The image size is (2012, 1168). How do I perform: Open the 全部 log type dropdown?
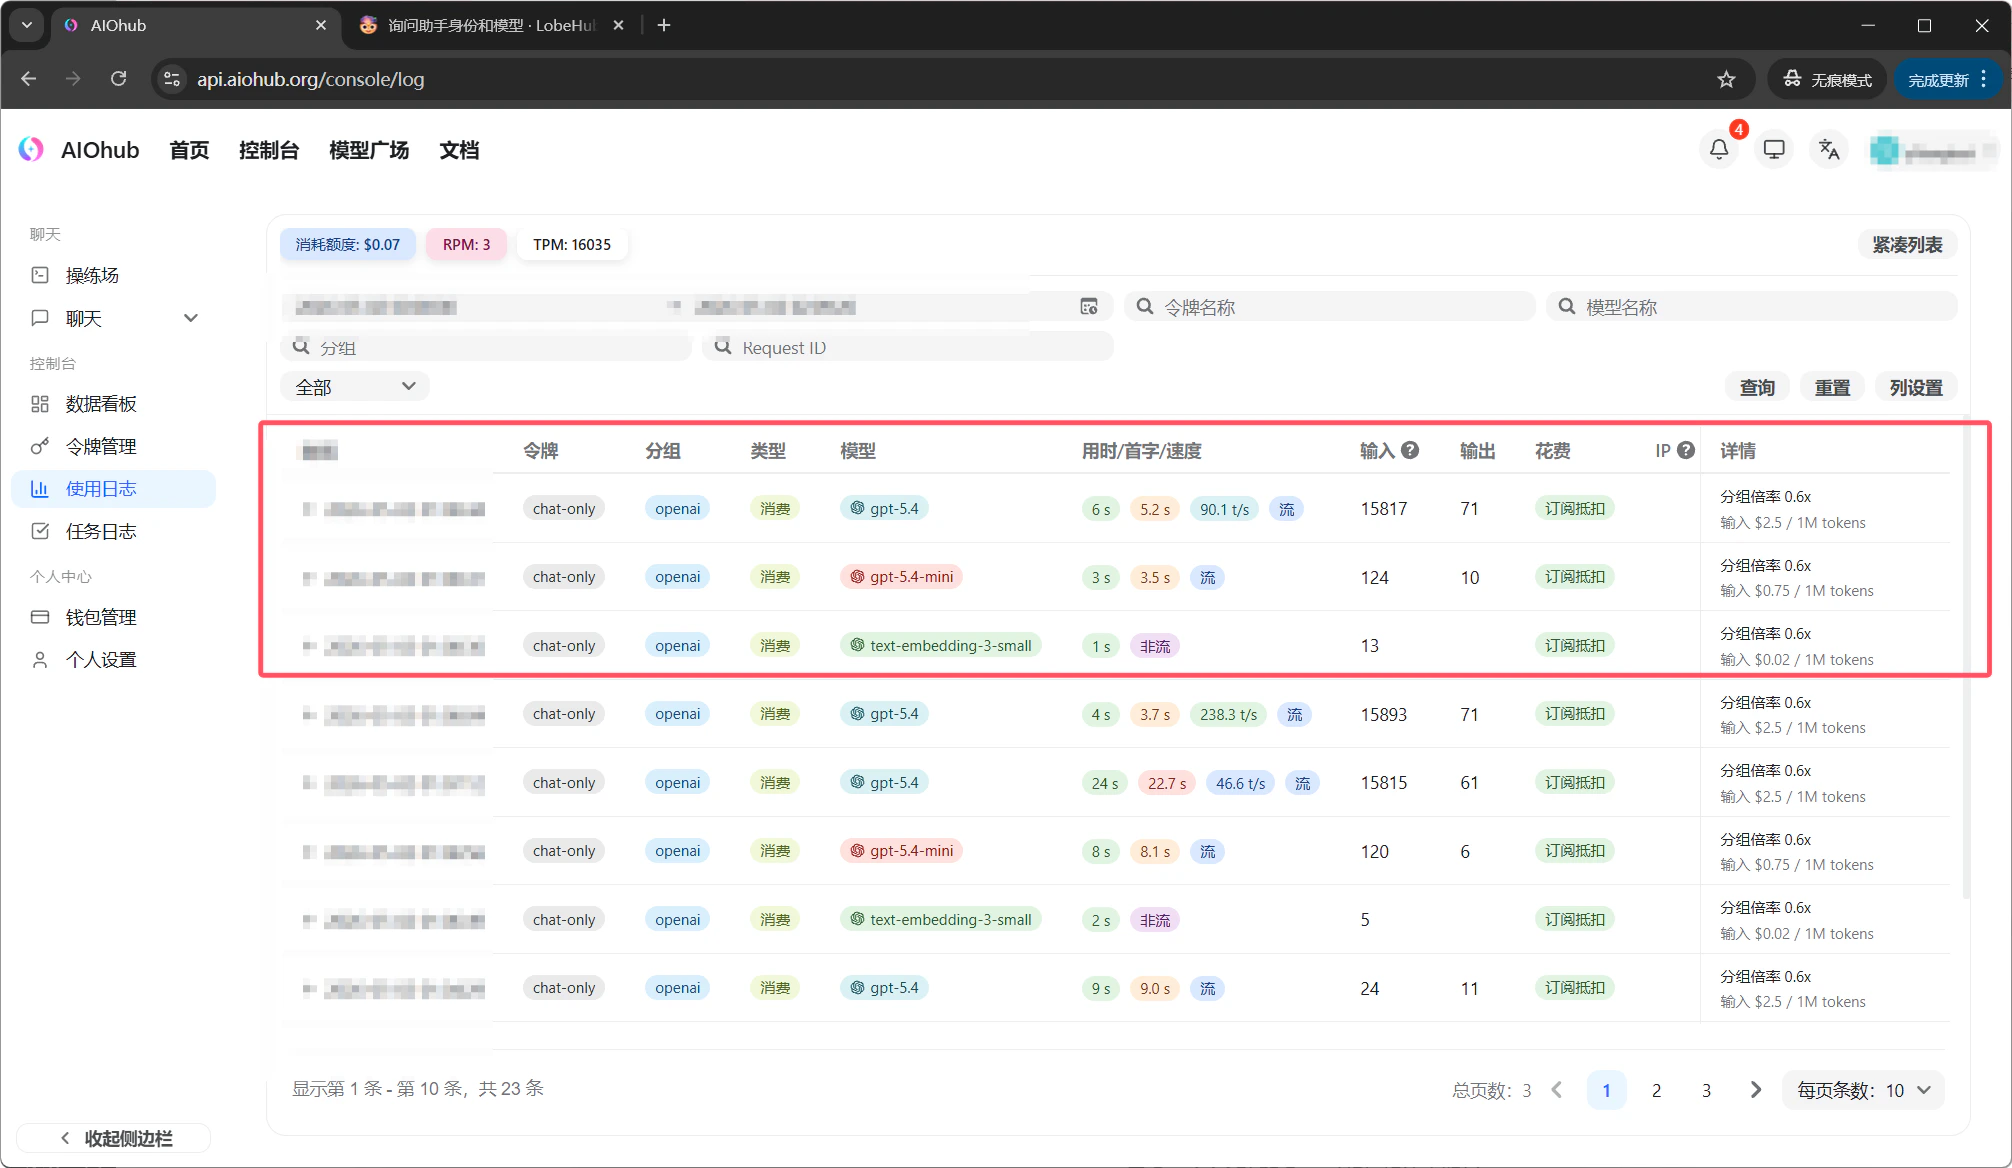pyautogui.click(x=355, y=387)
